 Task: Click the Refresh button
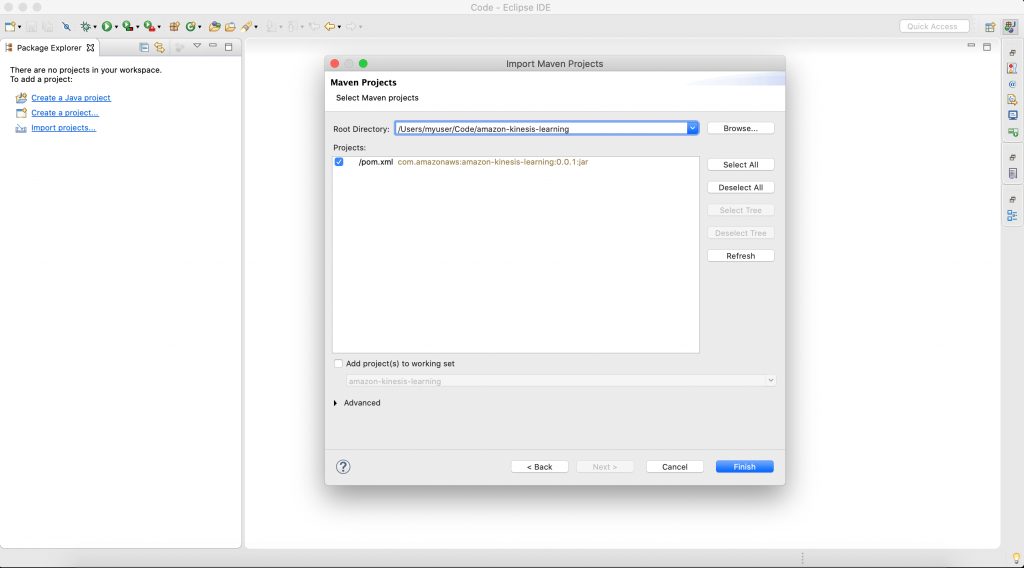click(x=741, y=256)
